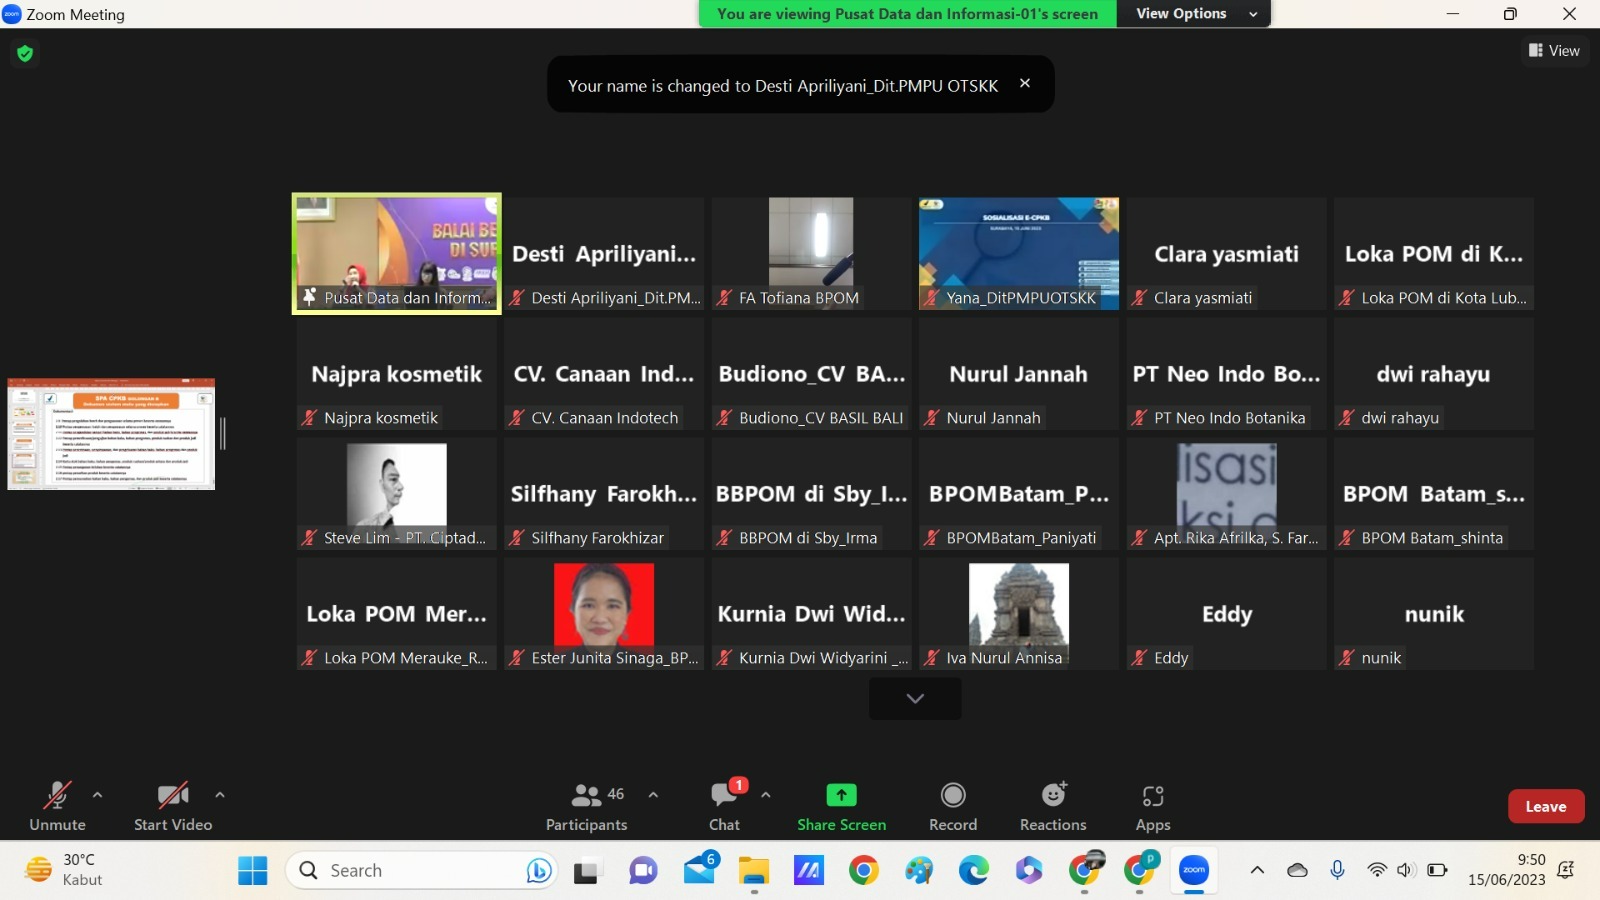Open Zoom from the Windows taskbar
Image resolution: width=1600 pixels, height=900 pixels.
pos(1194,870)
